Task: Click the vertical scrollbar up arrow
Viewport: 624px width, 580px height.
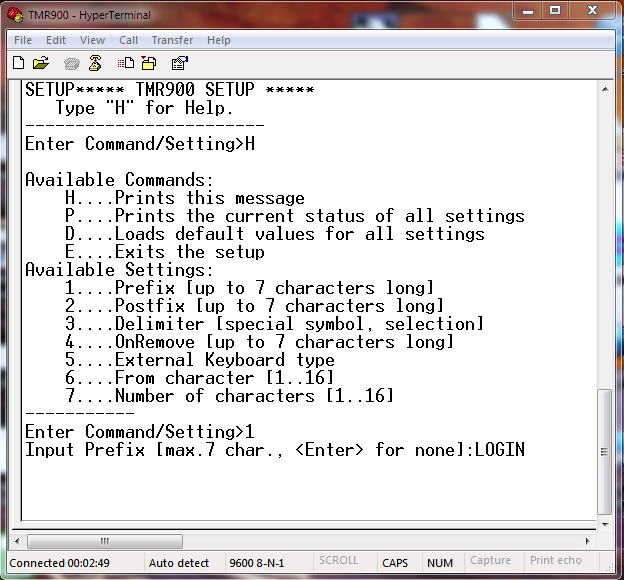Action: click(x=605, y=89)
